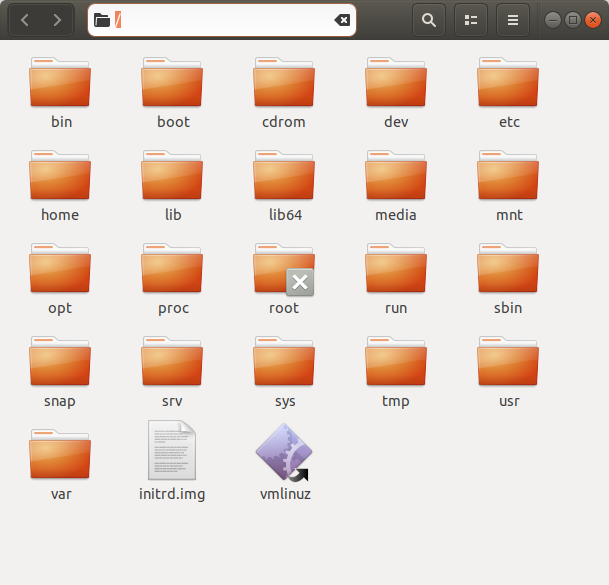609x585 pixels.
Task: Select the snap folder icon
Action: tap(60, 361)
